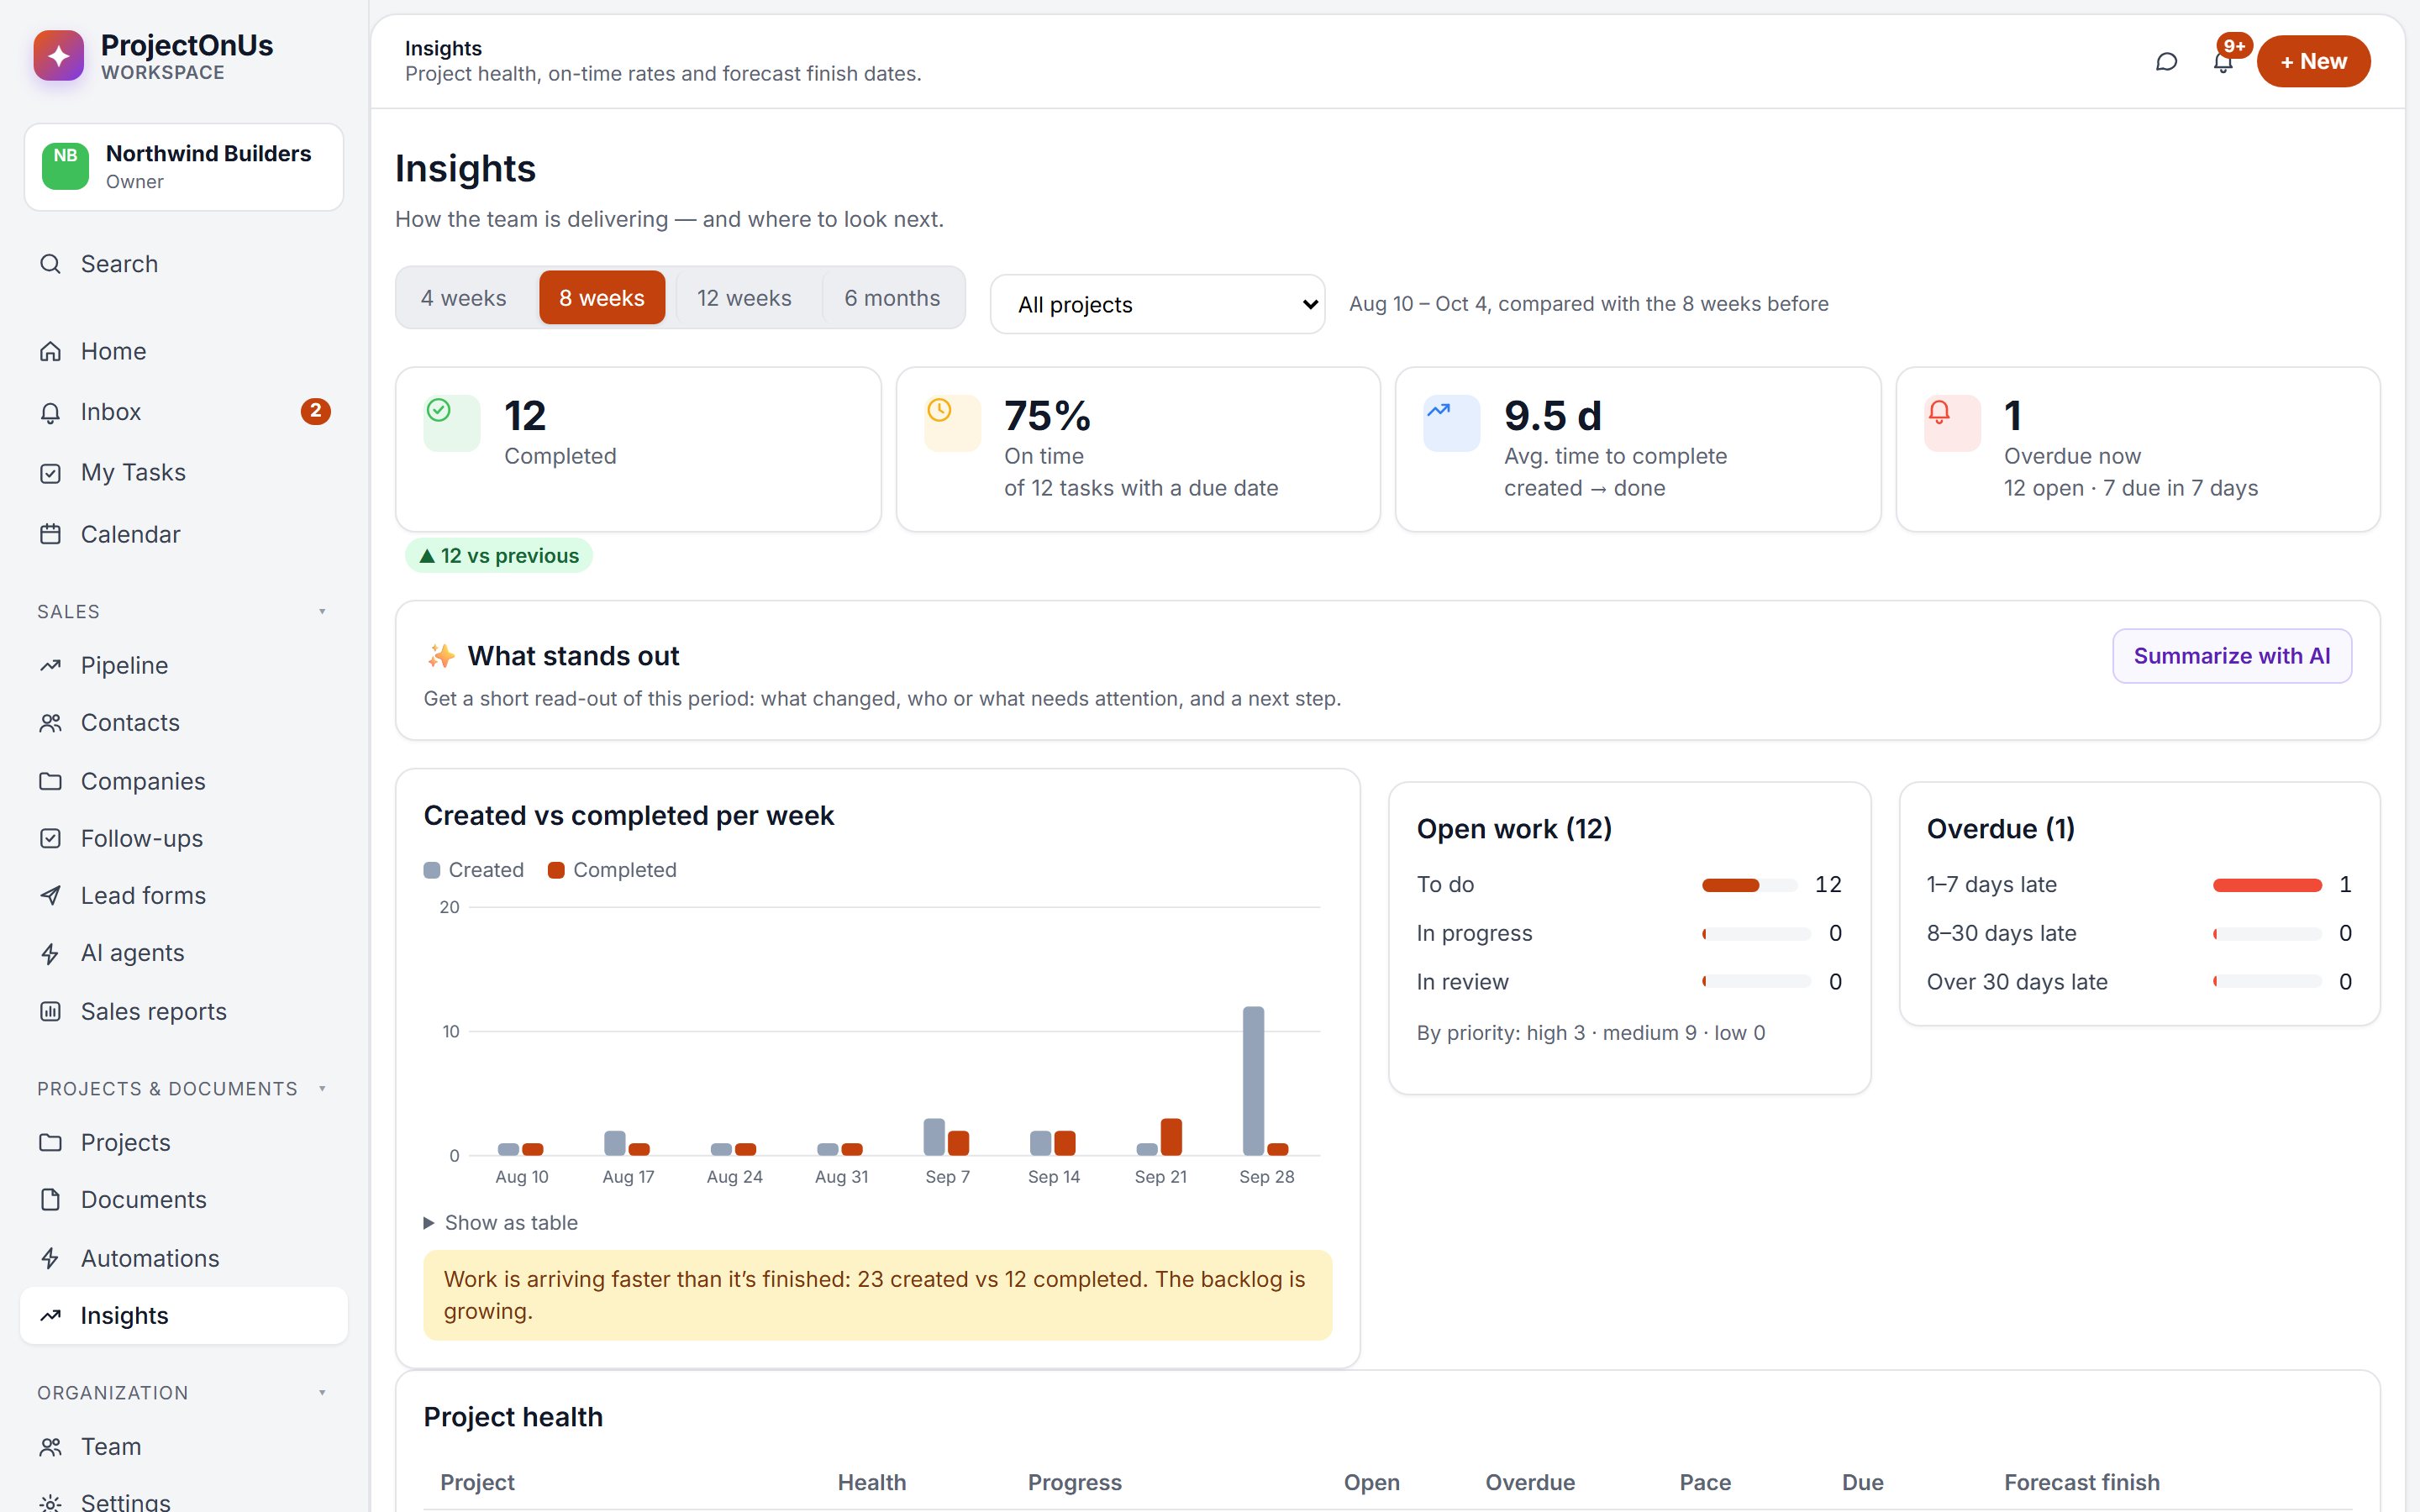Viewport: 2420px width, 1512px height.
Task: Click the Companies folder icon
Action: [50, 781]
